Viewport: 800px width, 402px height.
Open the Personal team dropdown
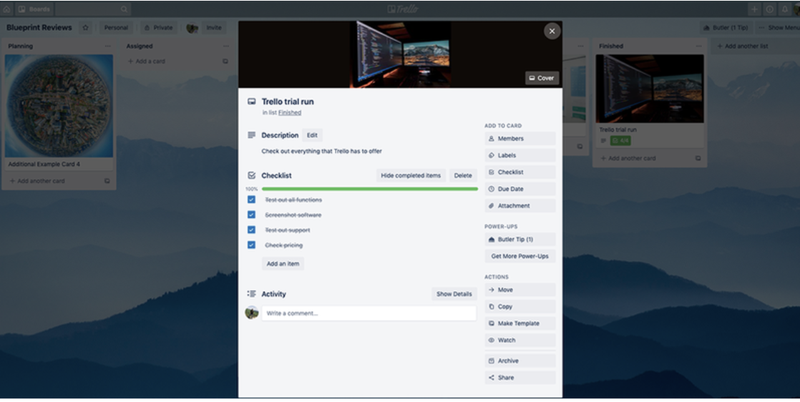click(116, 28)
